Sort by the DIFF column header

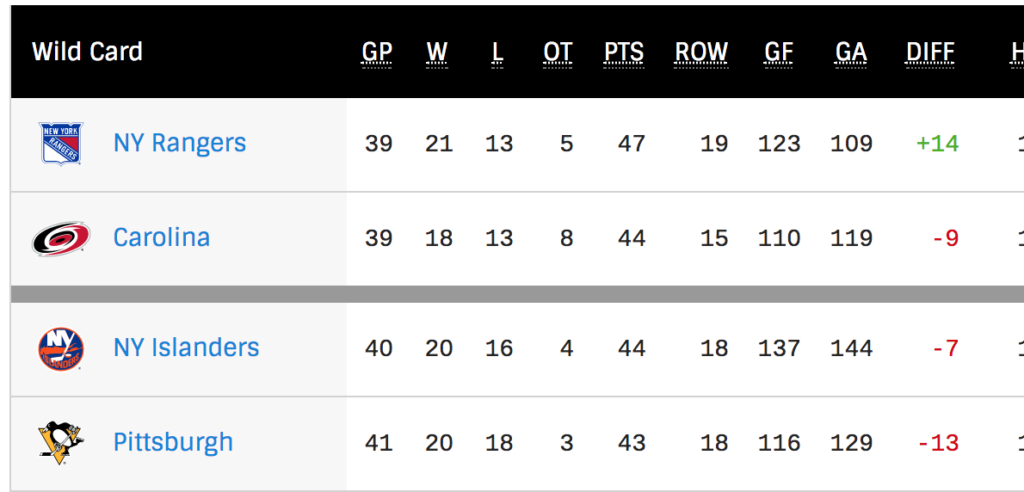[x=930, y=53]
